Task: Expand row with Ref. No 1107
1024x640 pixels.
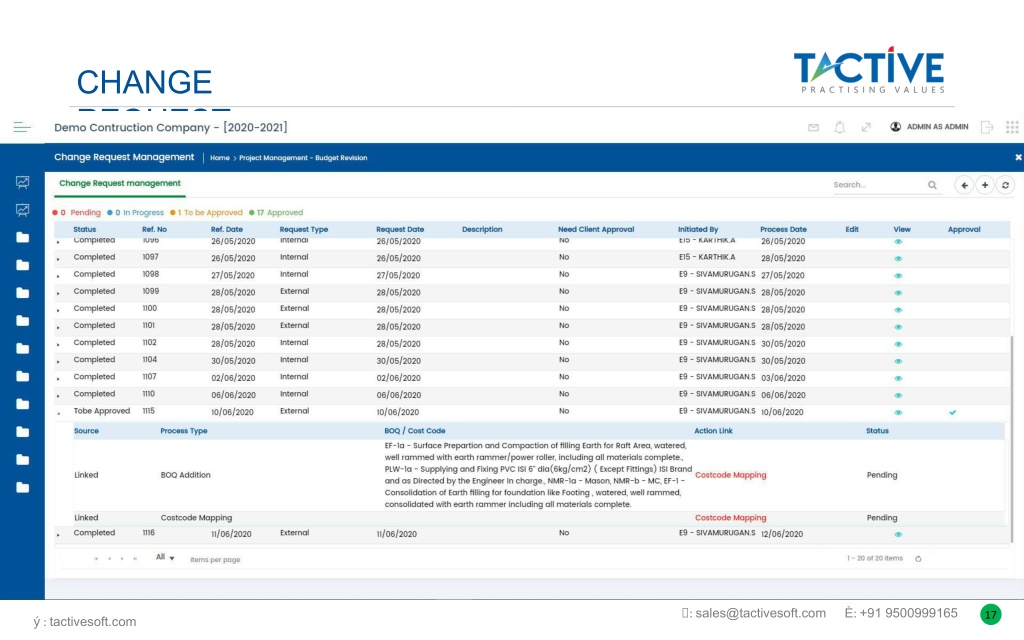Action: tap(58, 379)
